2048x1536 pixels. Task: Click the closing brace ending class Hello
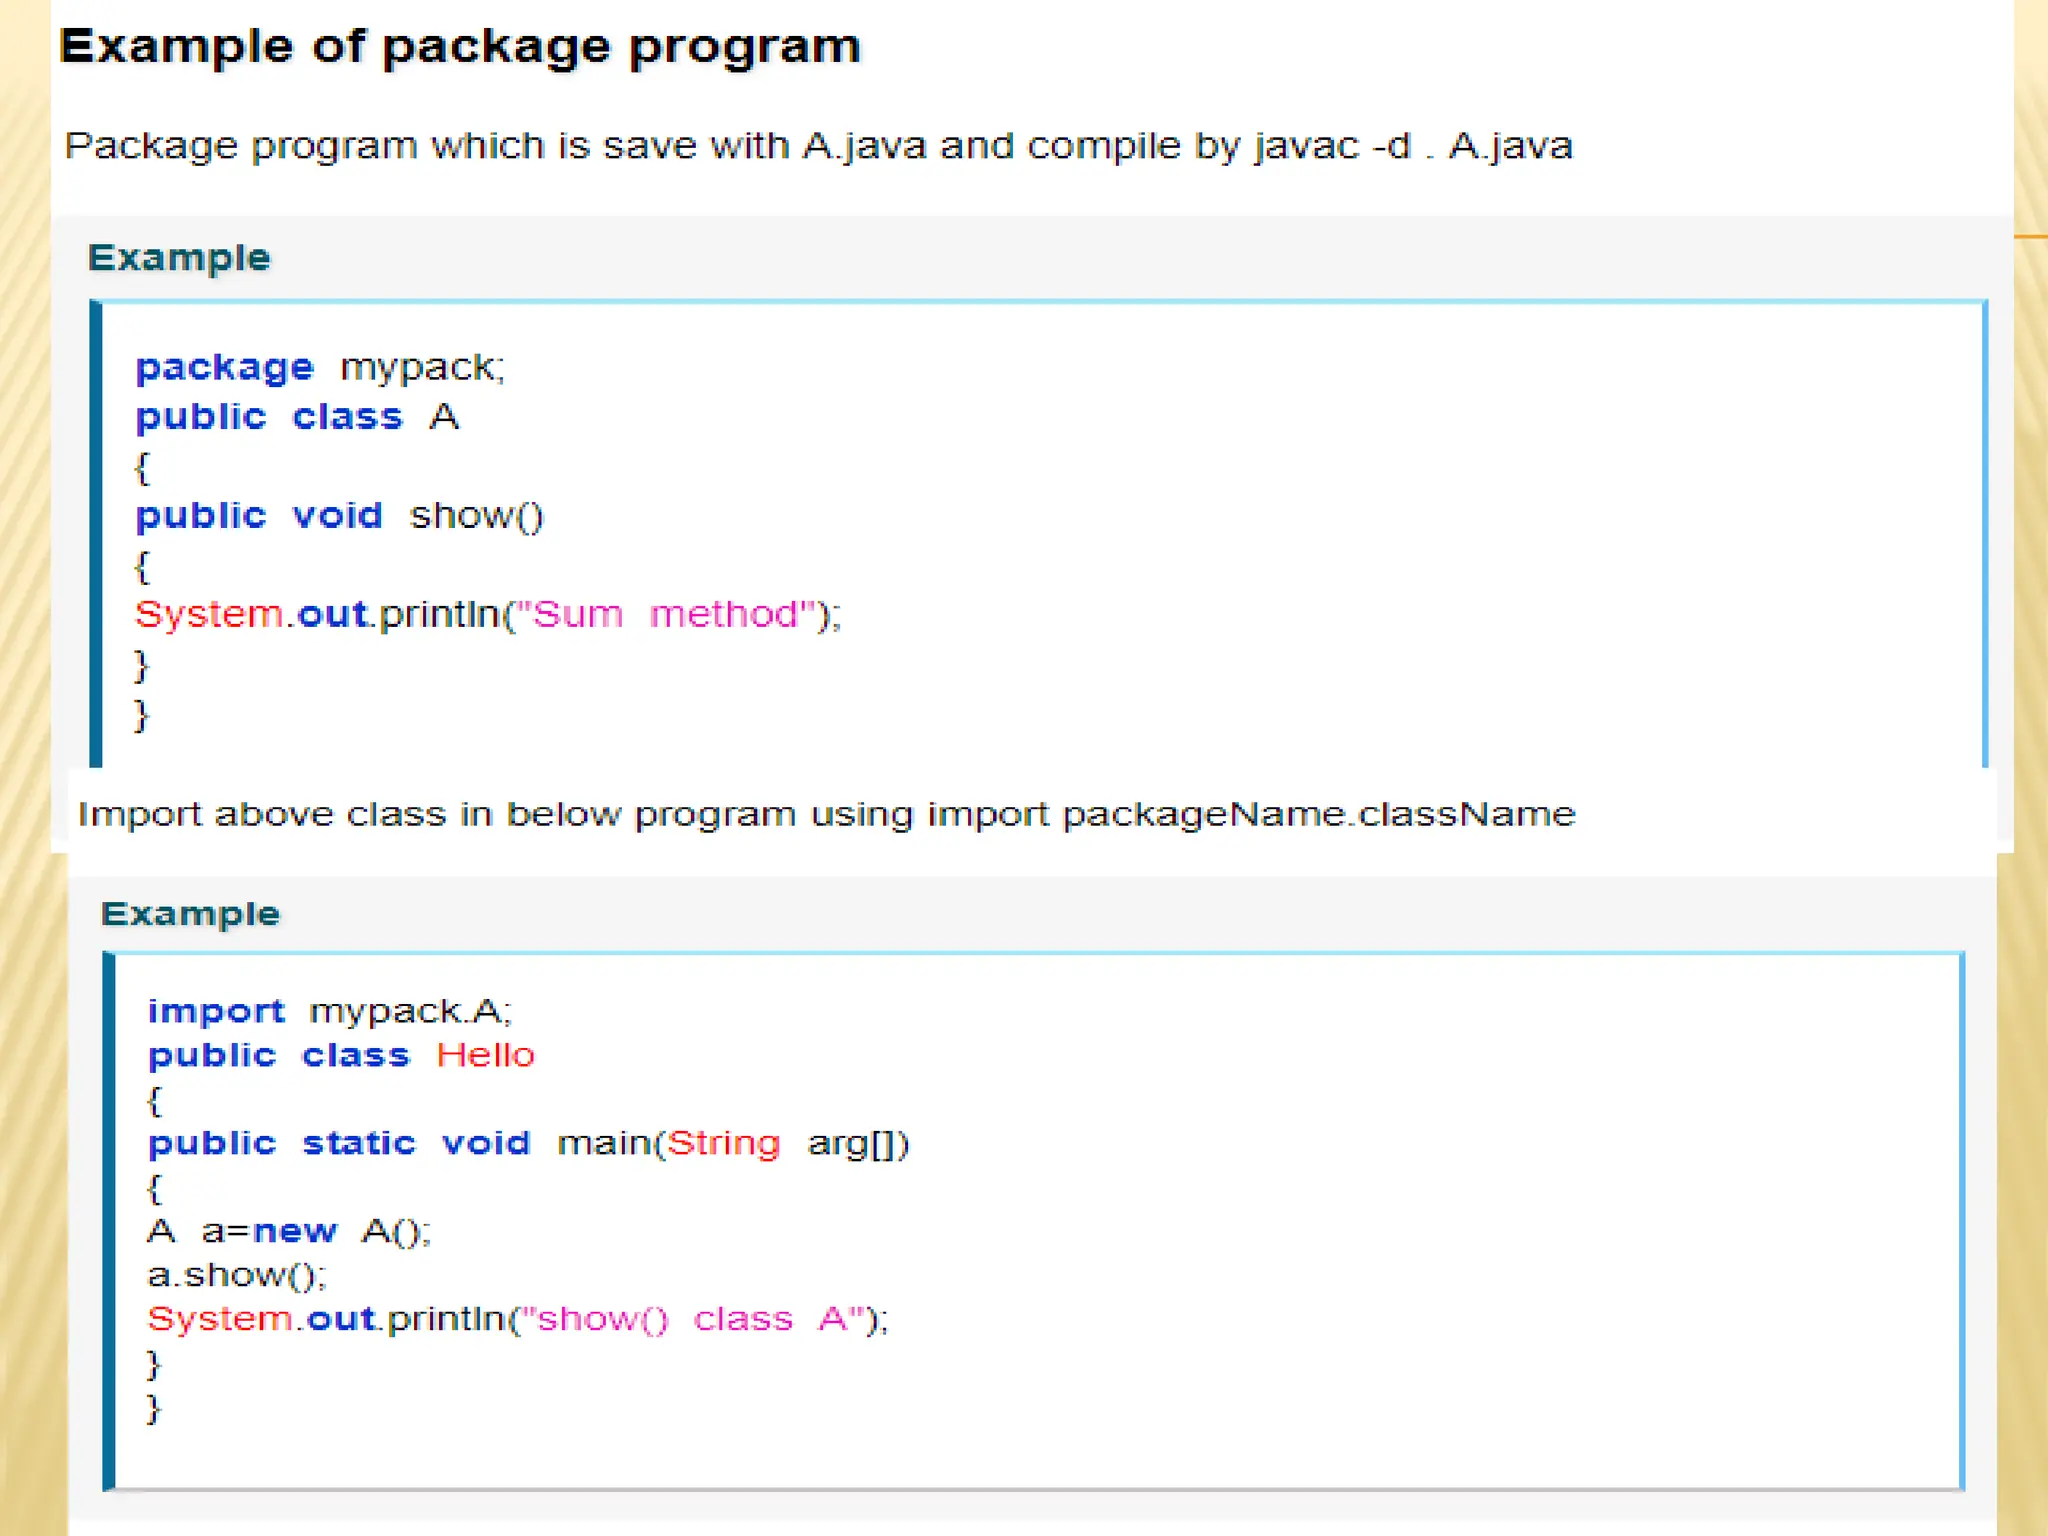153,1408
